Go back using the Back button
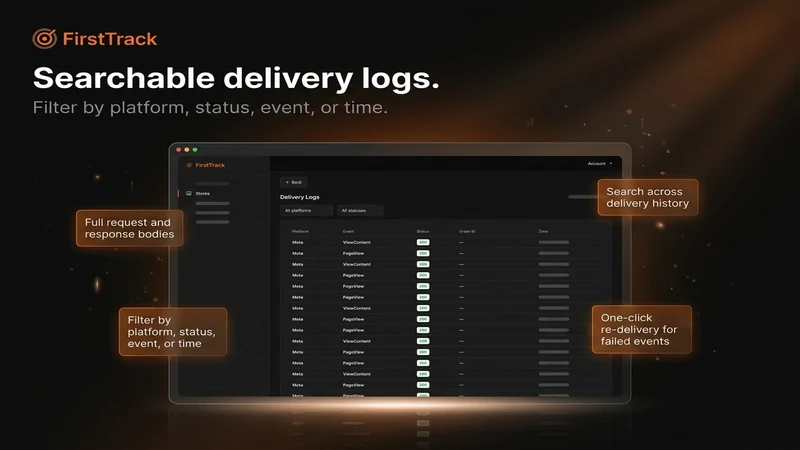800x450 pixels. pyautogui.click(x=294, y=182)
